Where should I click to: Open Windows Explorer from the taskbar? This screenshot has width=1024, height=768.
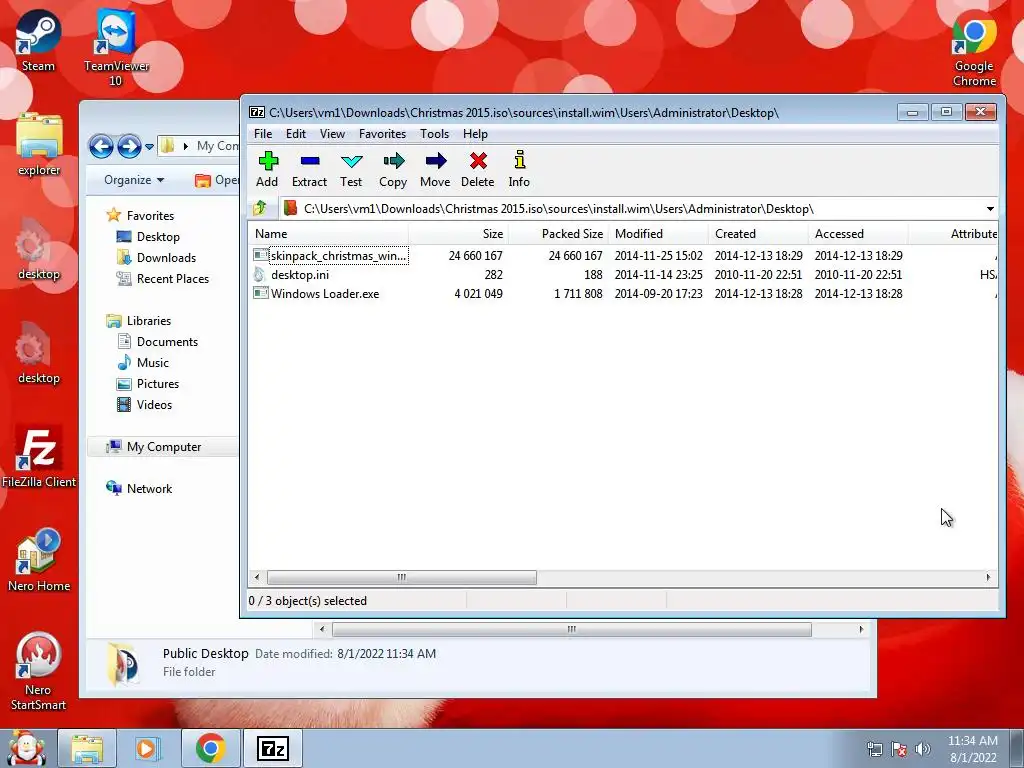pos(87,748)
